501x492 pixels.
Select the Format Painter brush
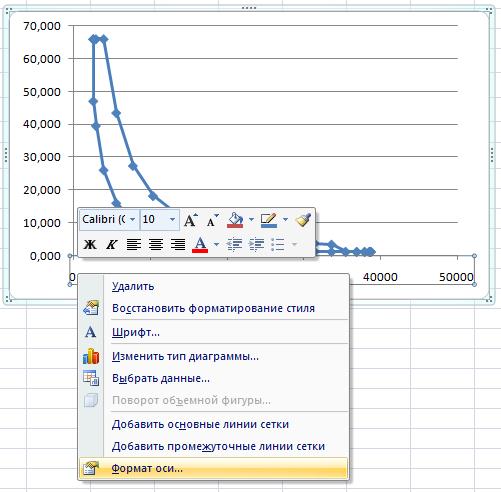coord(303,220)
